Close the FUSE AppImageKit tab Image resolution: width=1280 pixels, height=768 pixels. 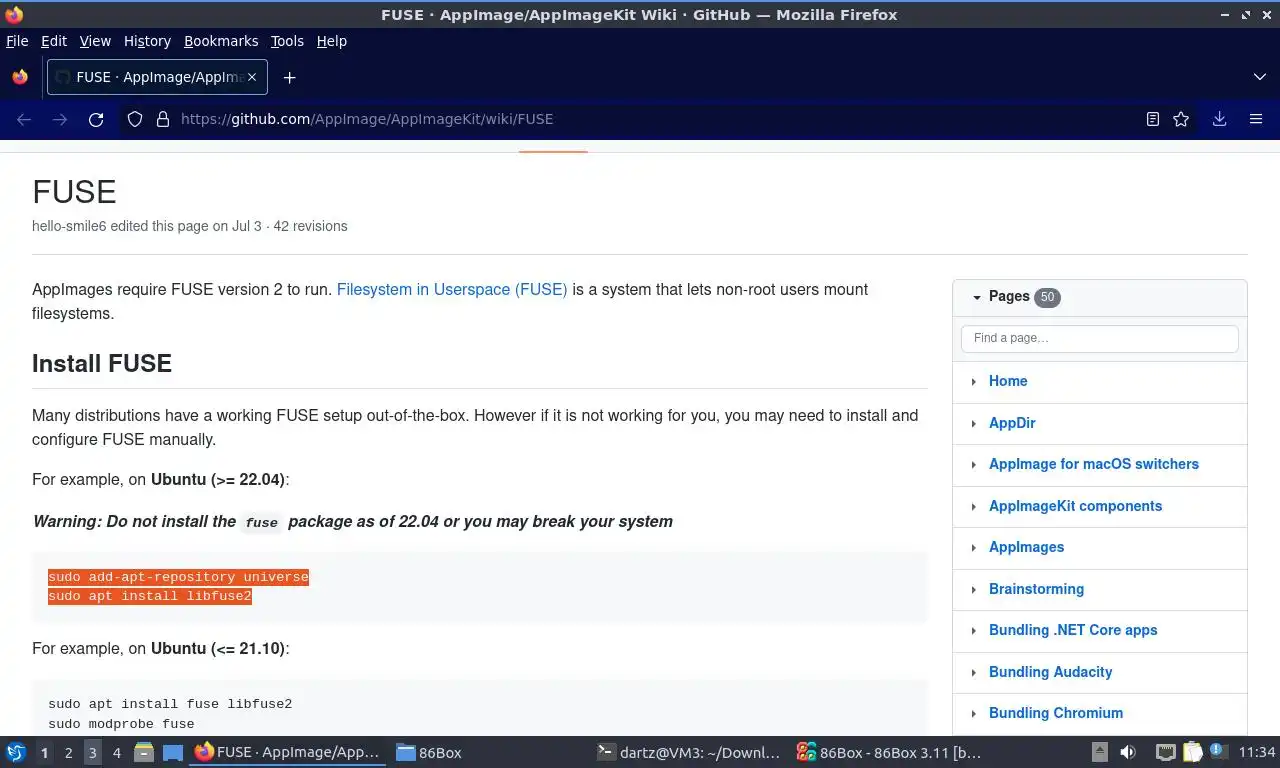(x=252, y=77)
